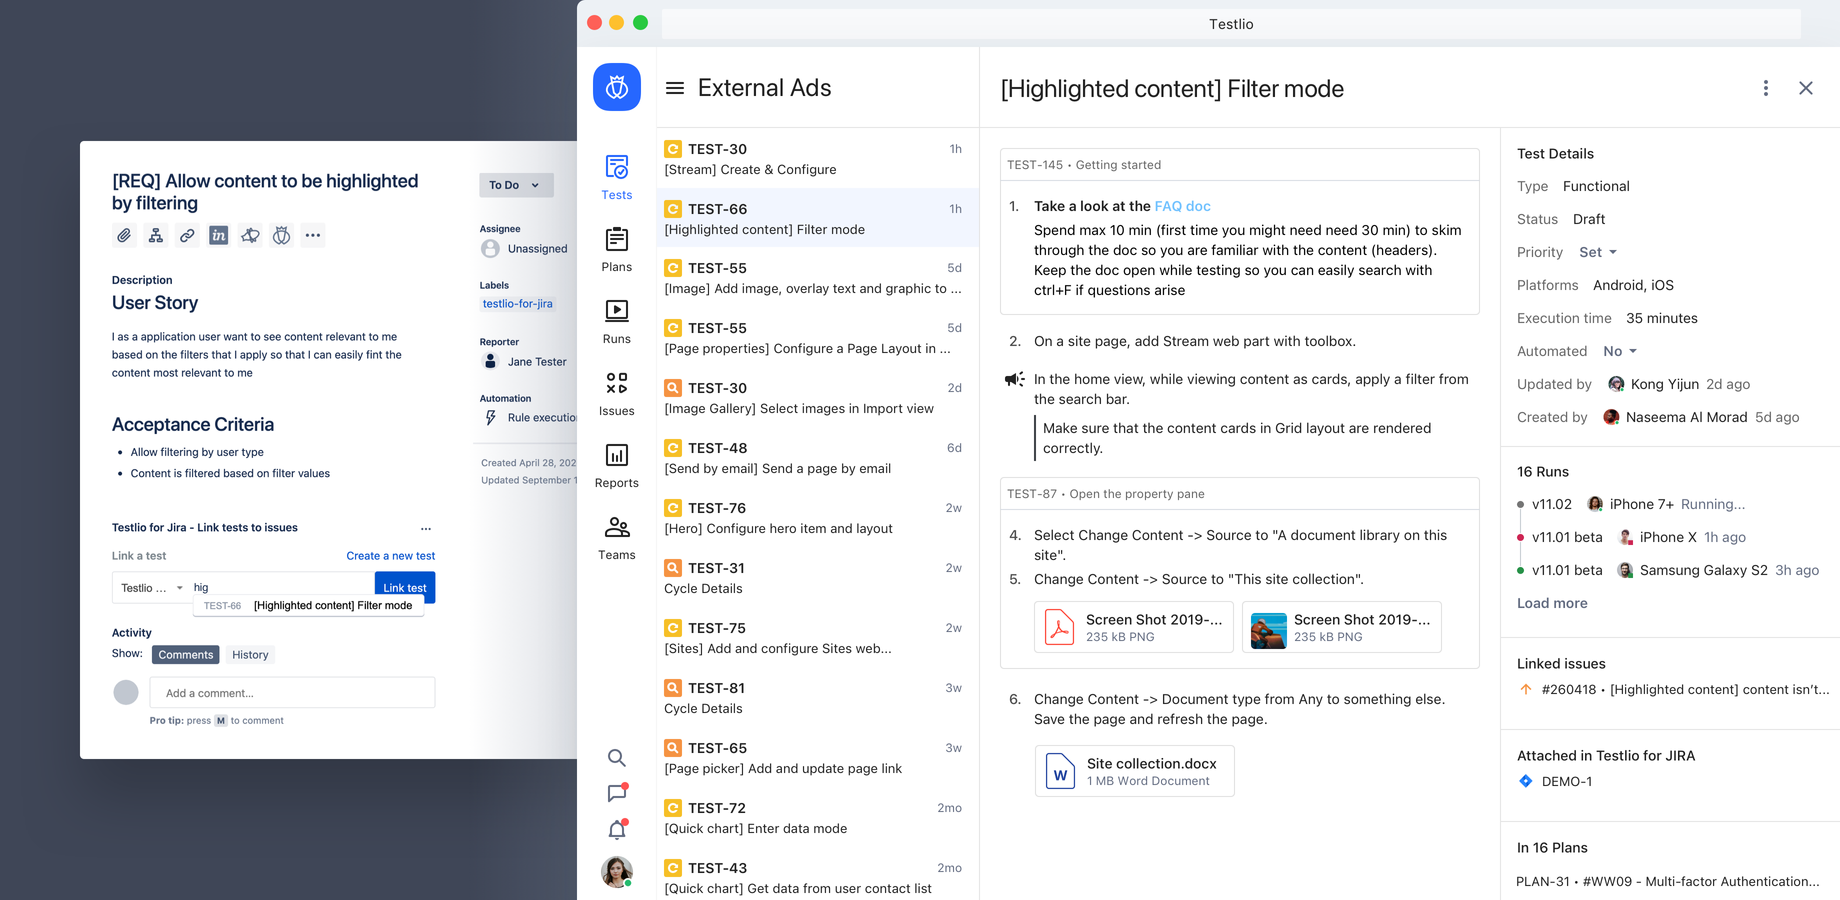Open the notifications bell icon

617,829
